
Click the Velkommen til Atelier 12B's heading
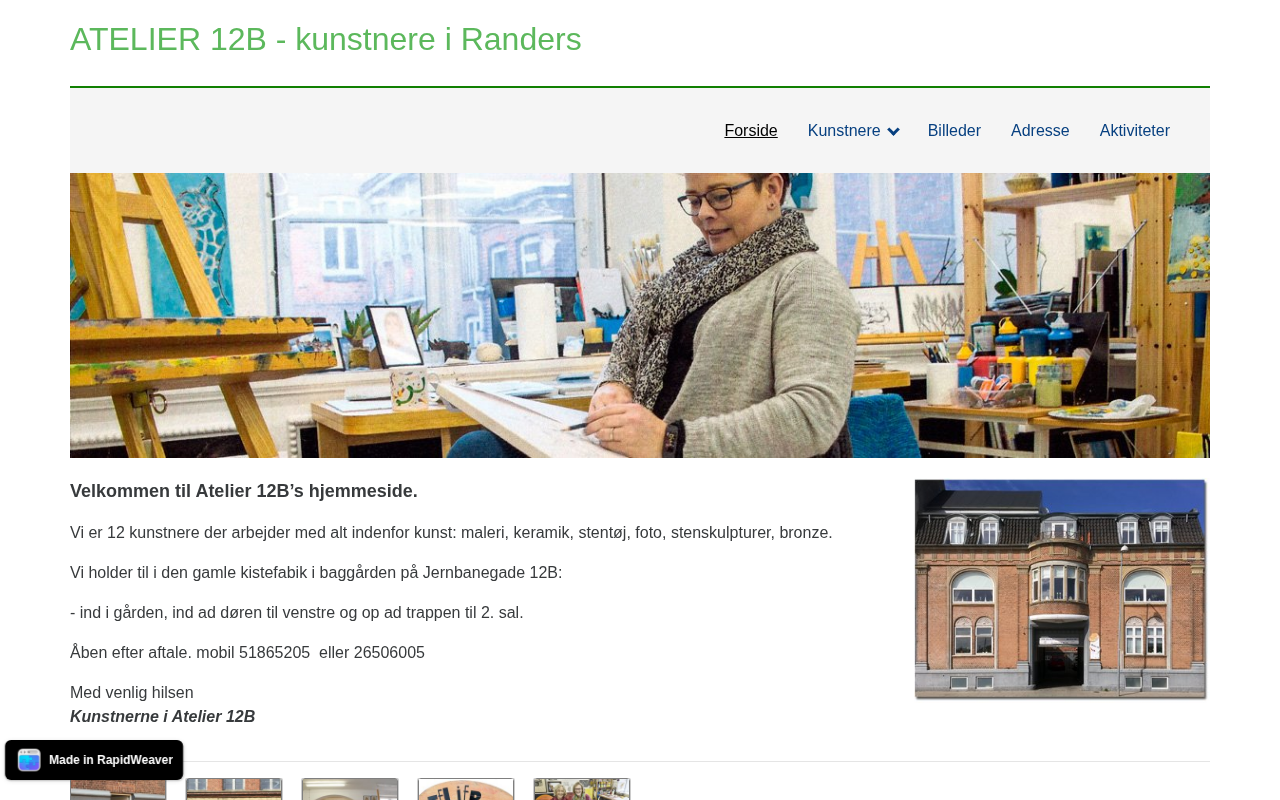tap(244, 491)
